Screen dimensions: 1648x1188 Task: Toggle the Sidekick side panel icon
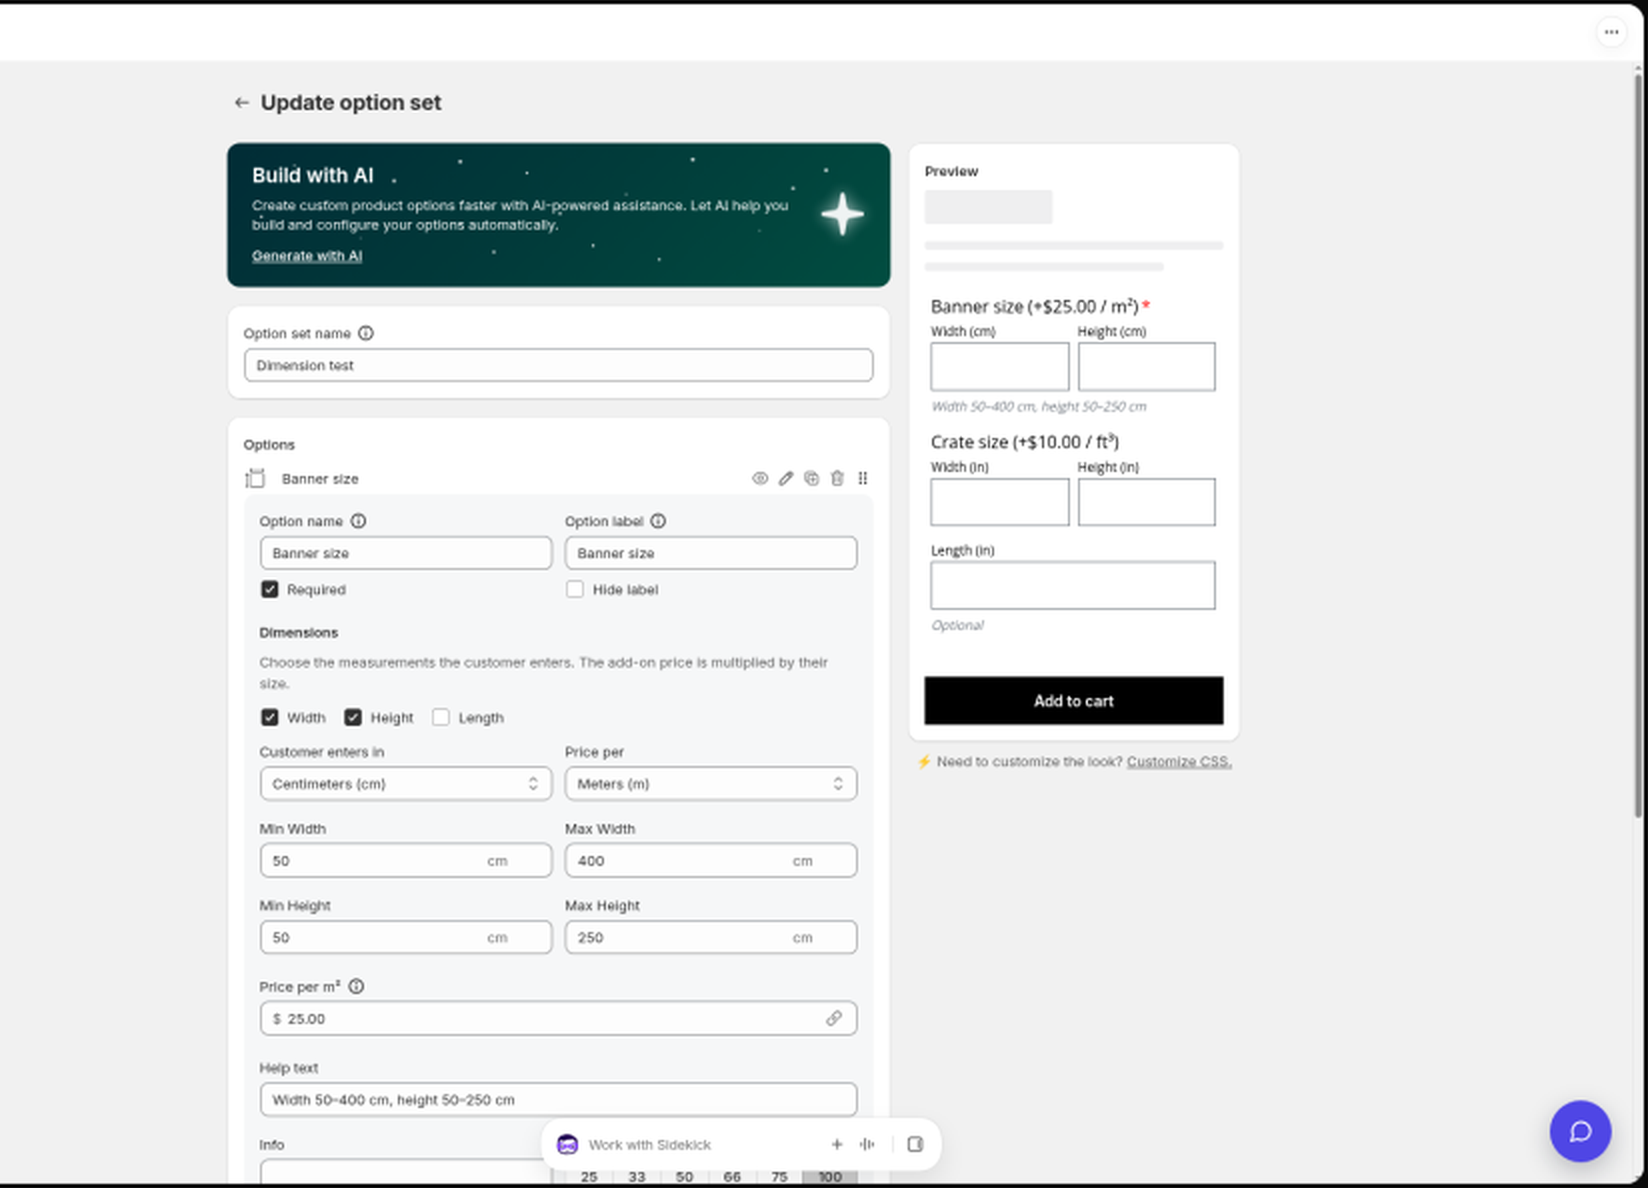click(915, 1144)
